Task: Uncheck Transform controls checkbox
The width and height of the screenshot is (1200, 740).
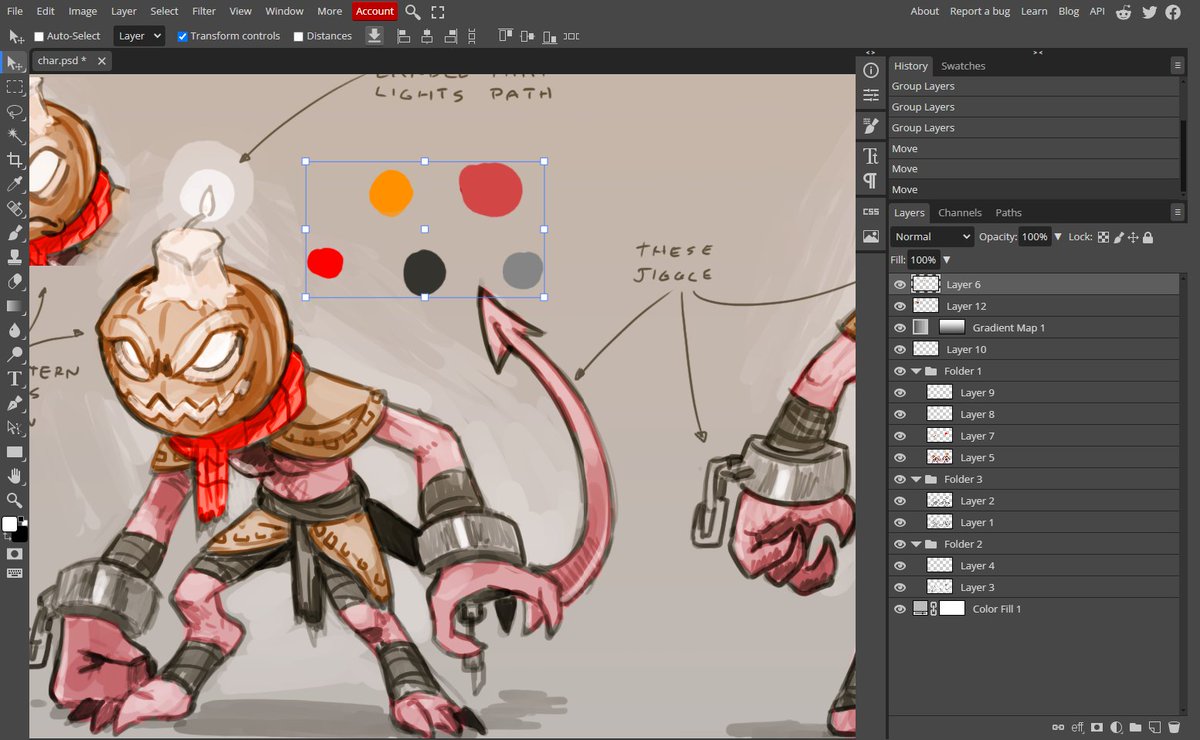Action: 183,36
